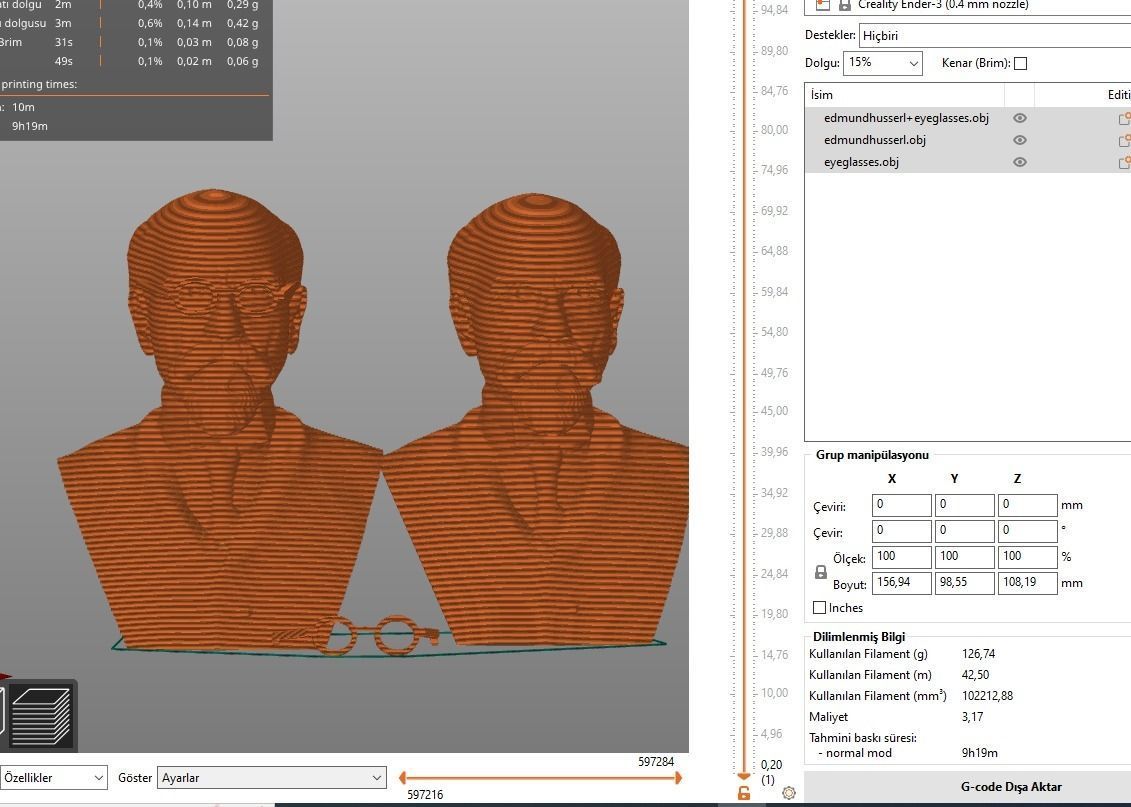1131x807 pixels.
Task: Open the Dolgu 15% infill dropdown
Action: [883, 63]
